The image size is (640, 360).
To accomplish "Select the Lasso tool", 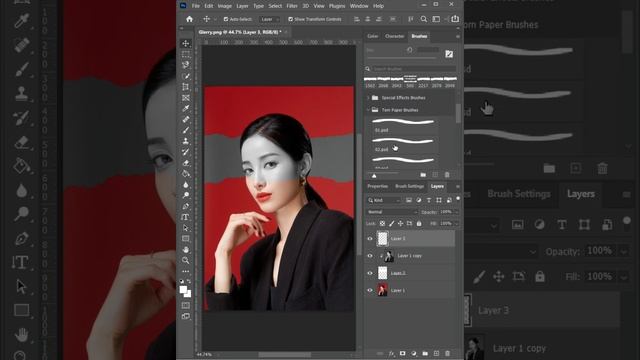I will [186, 65].
